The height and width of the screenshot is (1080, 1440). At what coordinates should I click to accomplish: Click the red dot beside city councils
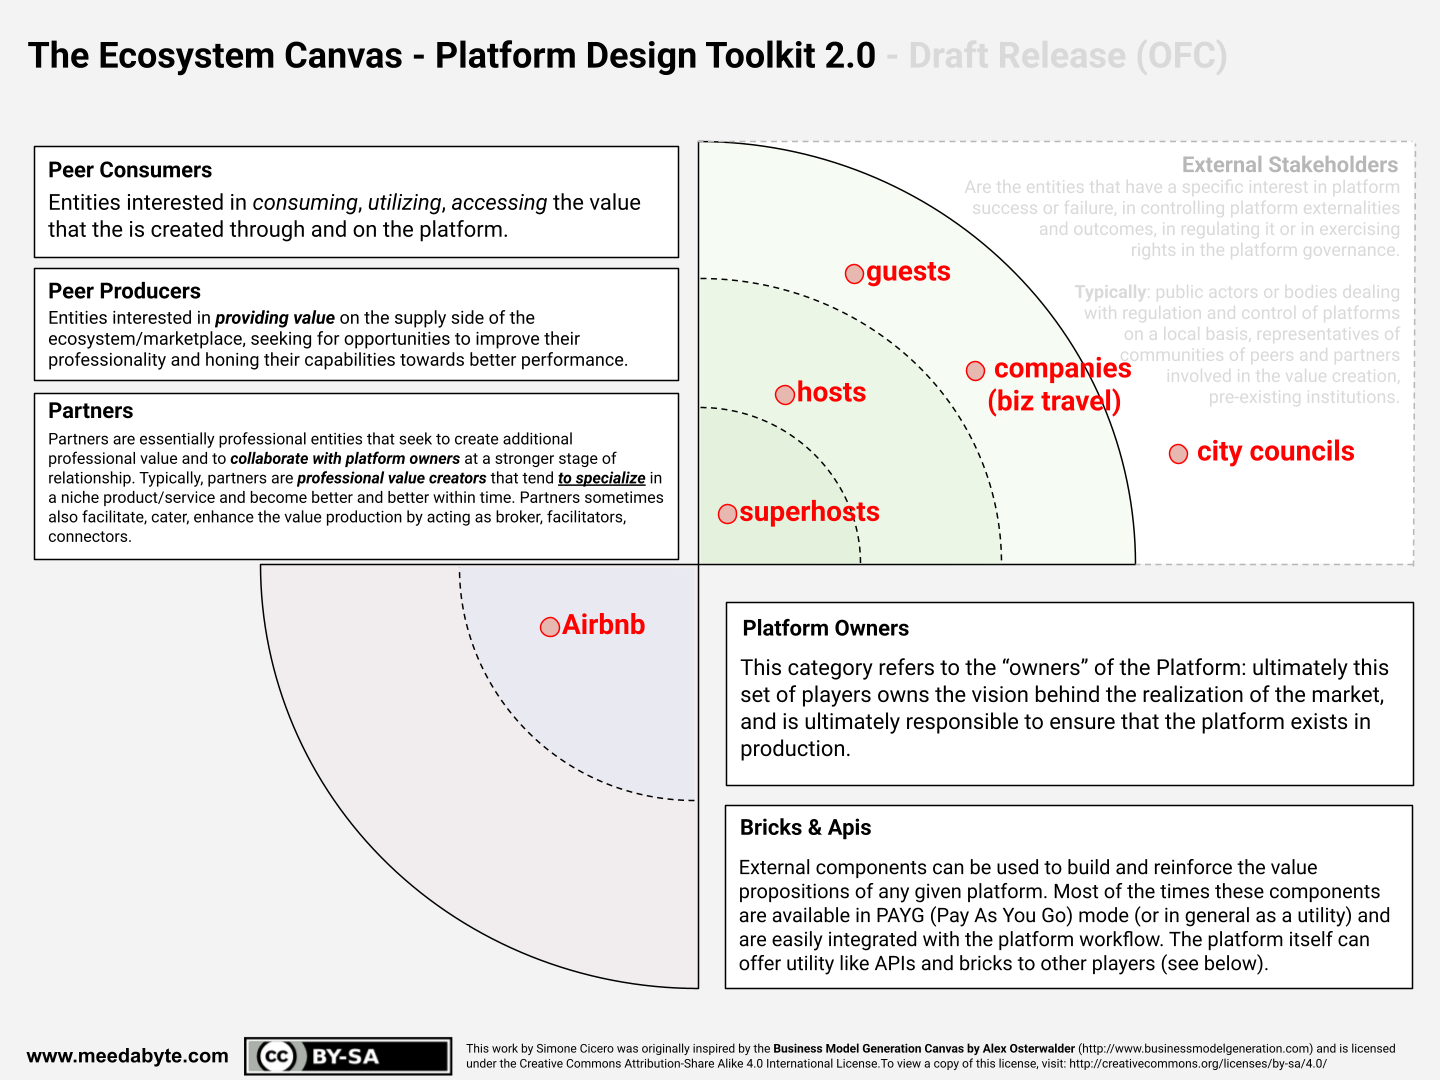coord(1179,454)
